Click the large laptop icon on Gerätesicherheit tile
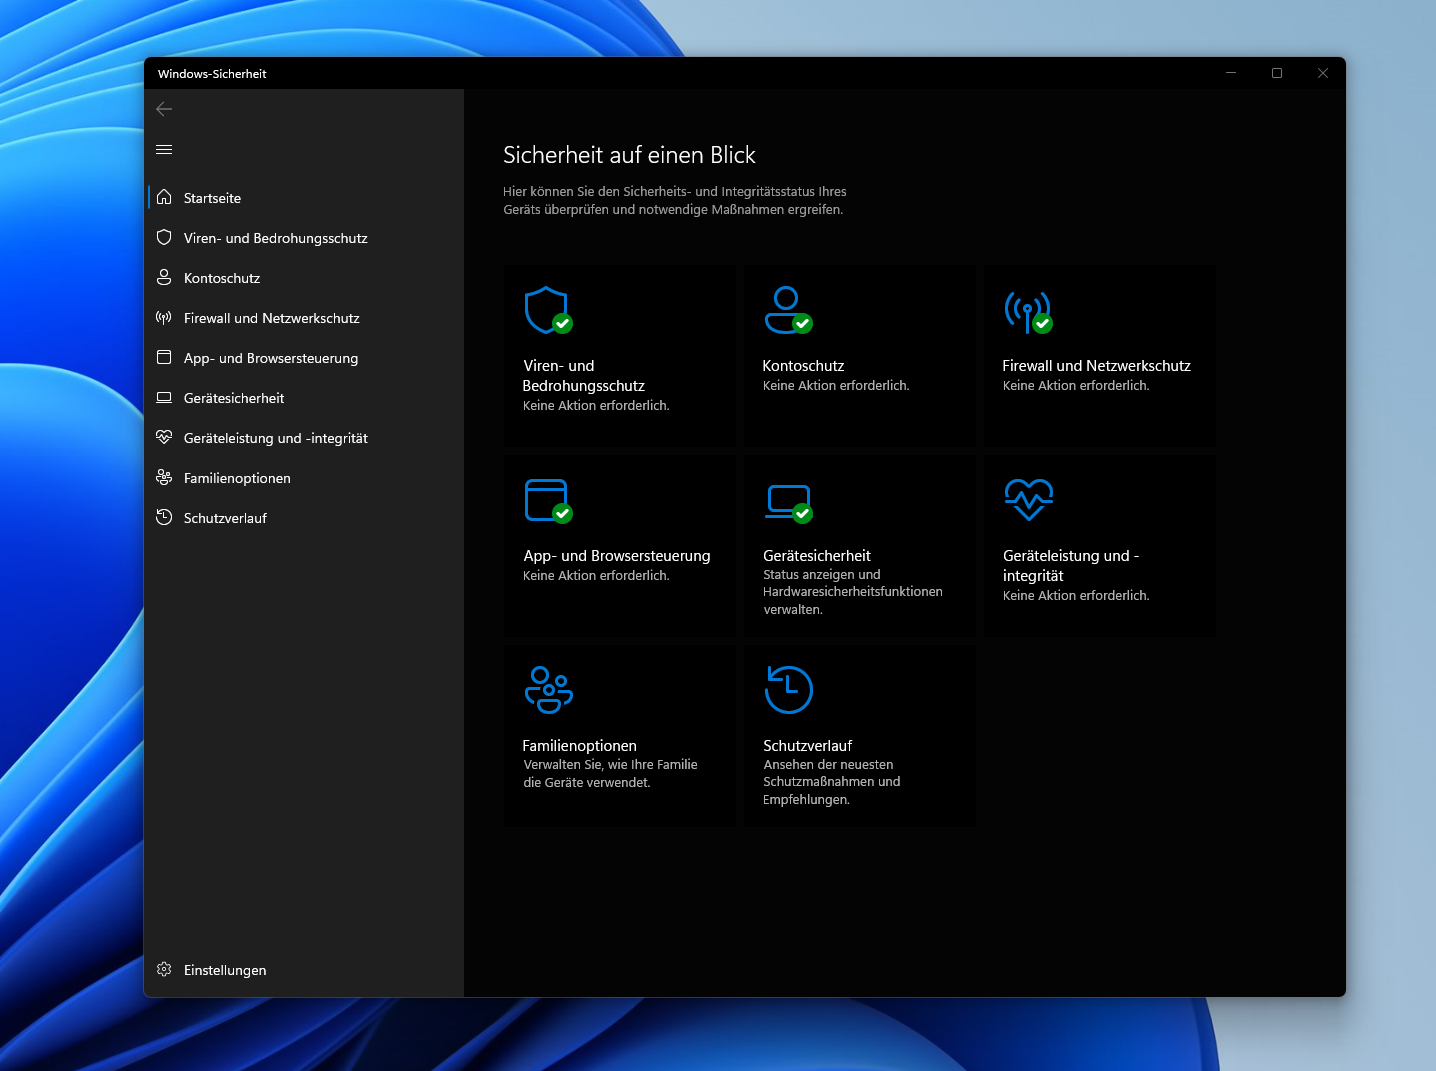Image resolution: width=1436 pixels, height=1071 pixels. pyautogui.click(x=788, y=503)
